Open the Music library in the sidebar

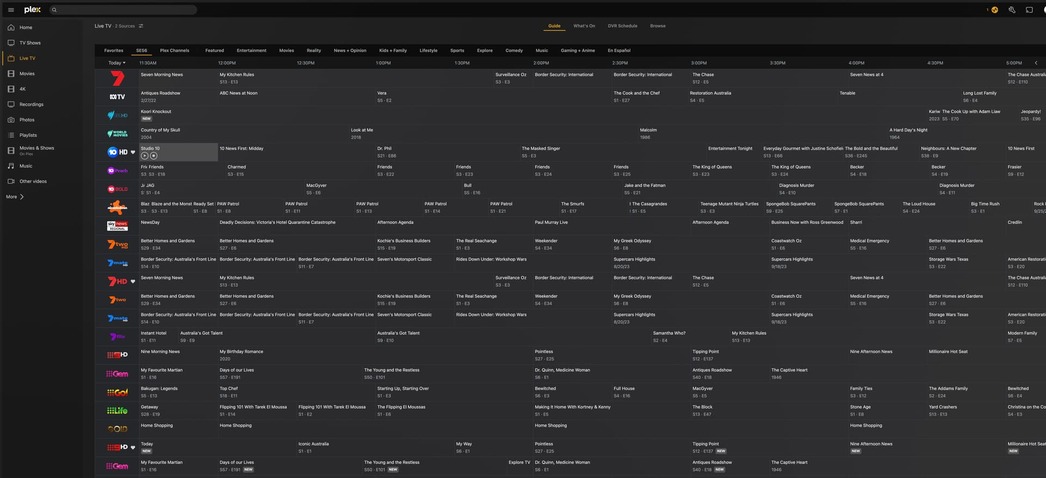pos(20,166)
